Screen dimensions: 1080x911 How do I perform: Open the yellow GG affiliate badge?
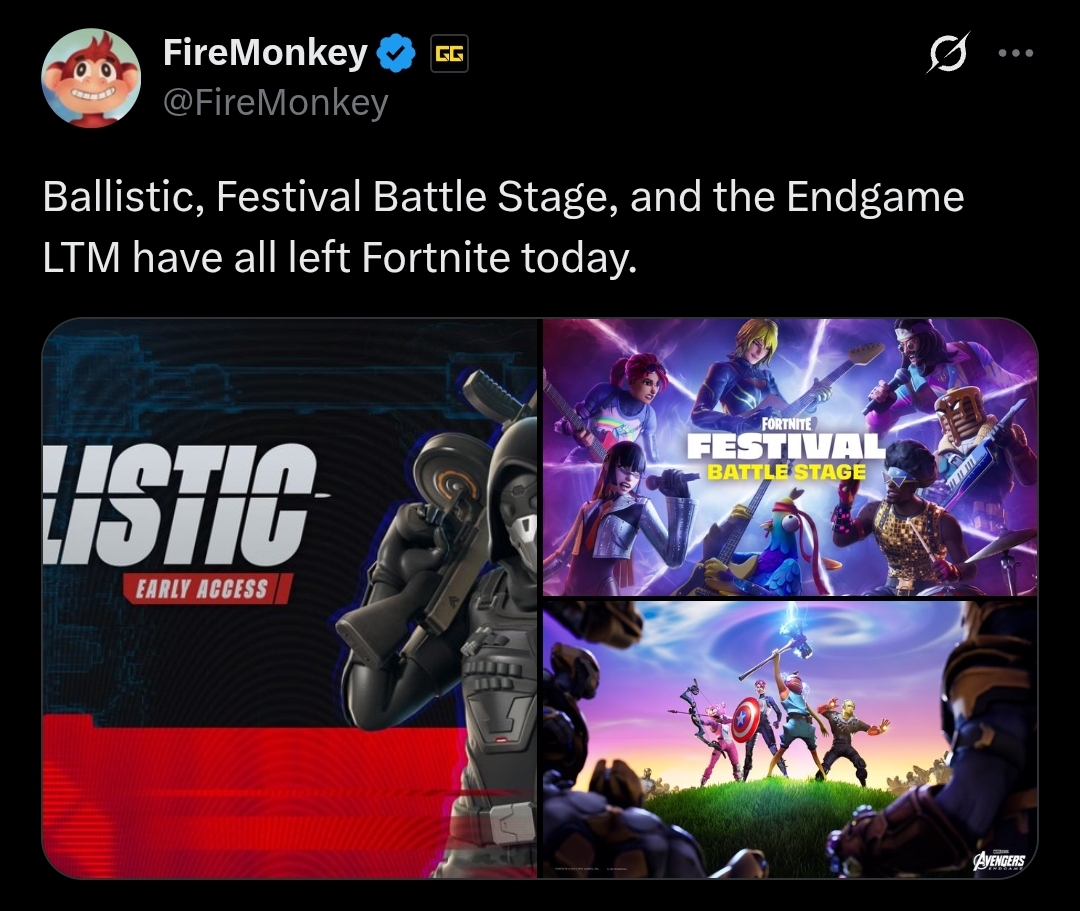(x=449, y=54)
